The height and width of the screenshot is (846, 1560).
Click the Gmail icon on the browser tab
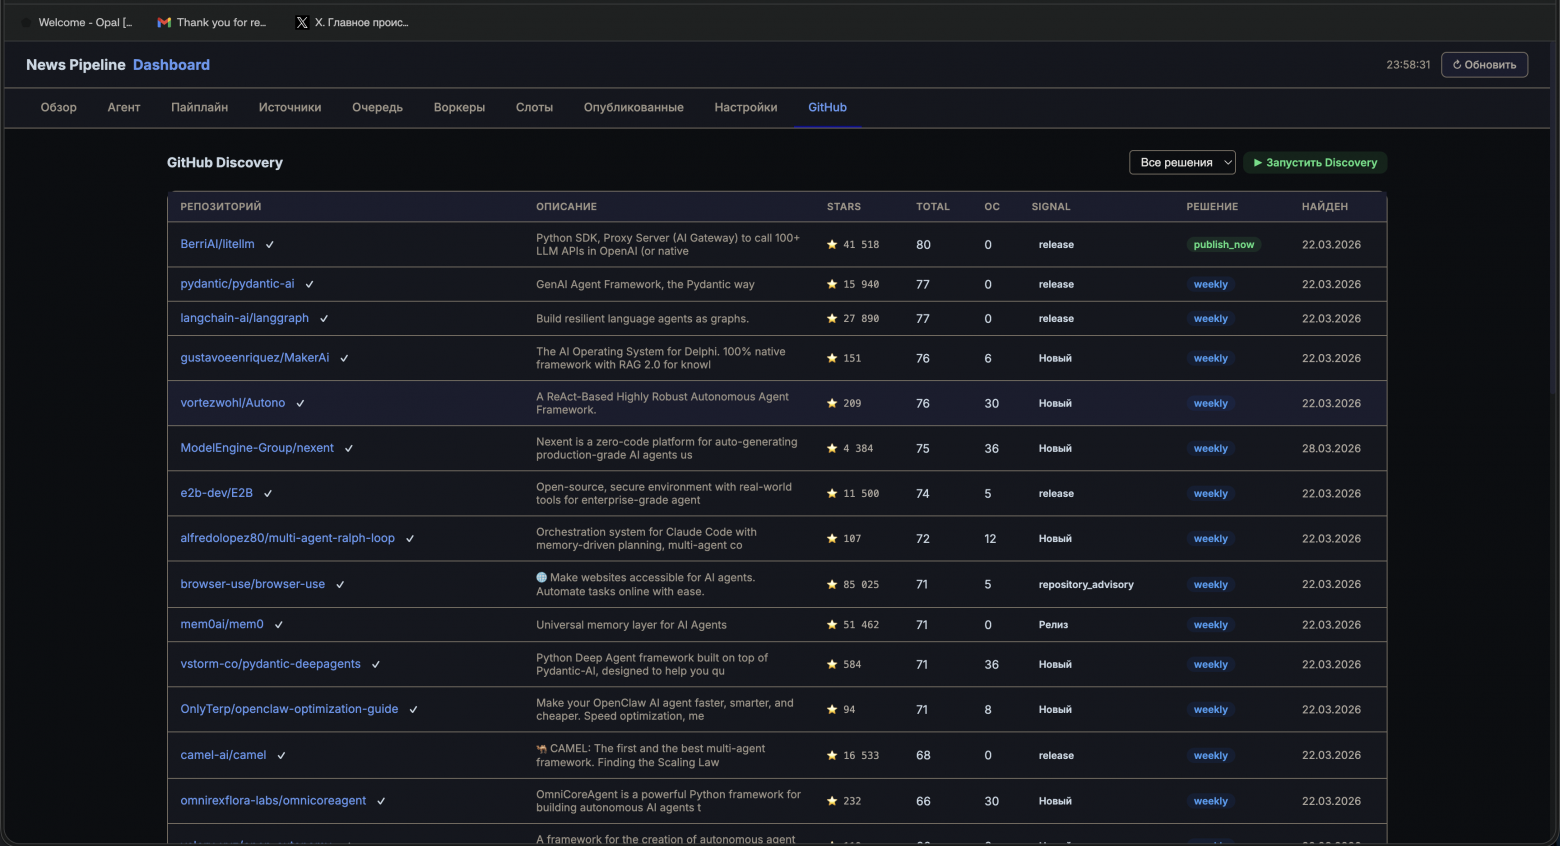pos(163,21)
